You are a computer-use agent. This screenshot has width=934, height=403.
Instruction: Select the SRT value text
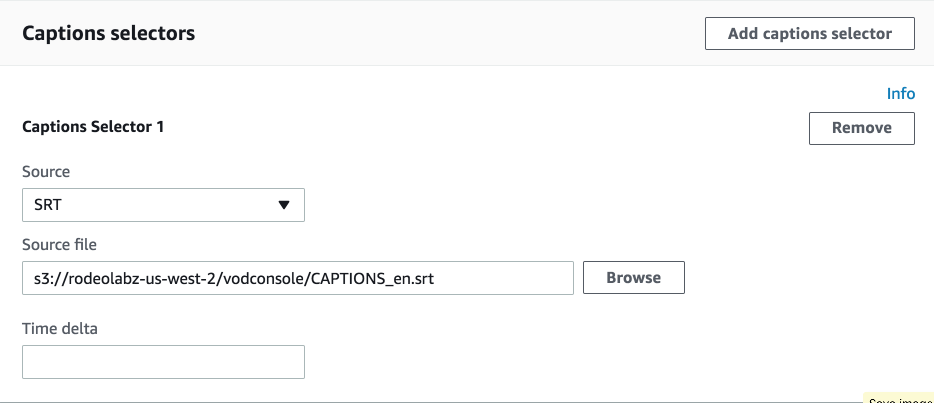click(48, 205)
